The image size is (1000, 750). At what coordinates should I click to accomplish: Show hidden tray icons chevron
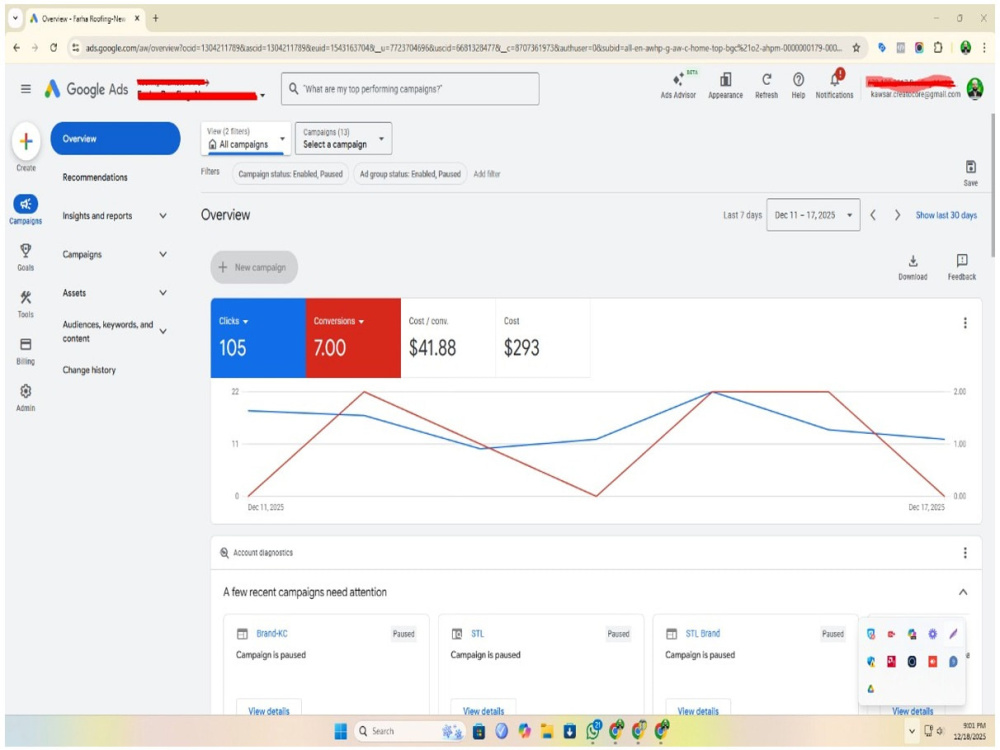(x=911, y=731)
